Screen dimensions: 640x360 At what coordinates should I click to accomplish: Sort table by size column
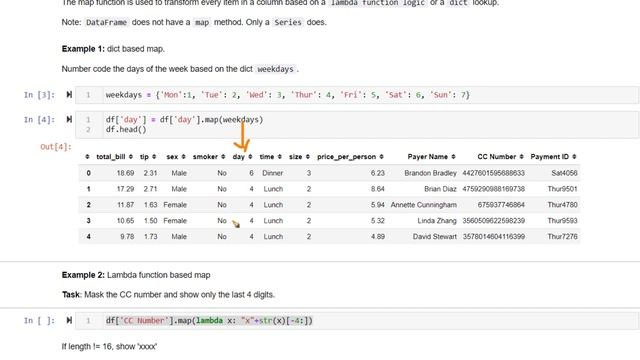point(308,157)
